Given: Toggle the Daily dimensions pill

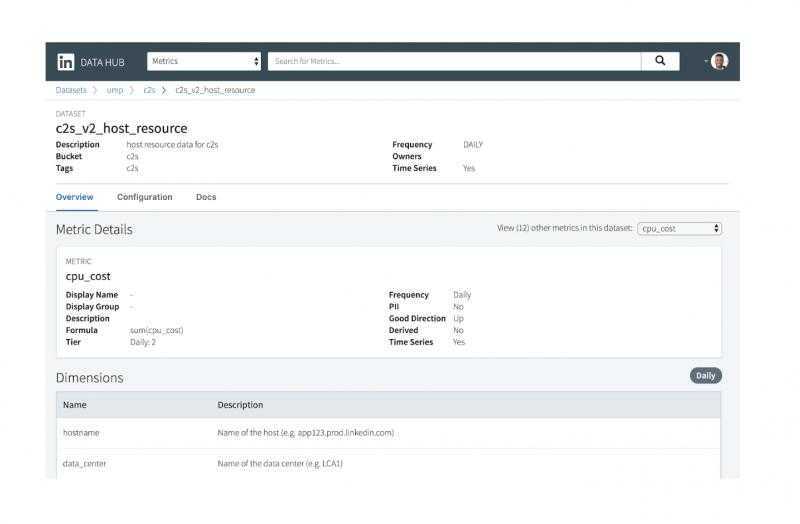Looking at the screenshot, I should pos(706,376).
